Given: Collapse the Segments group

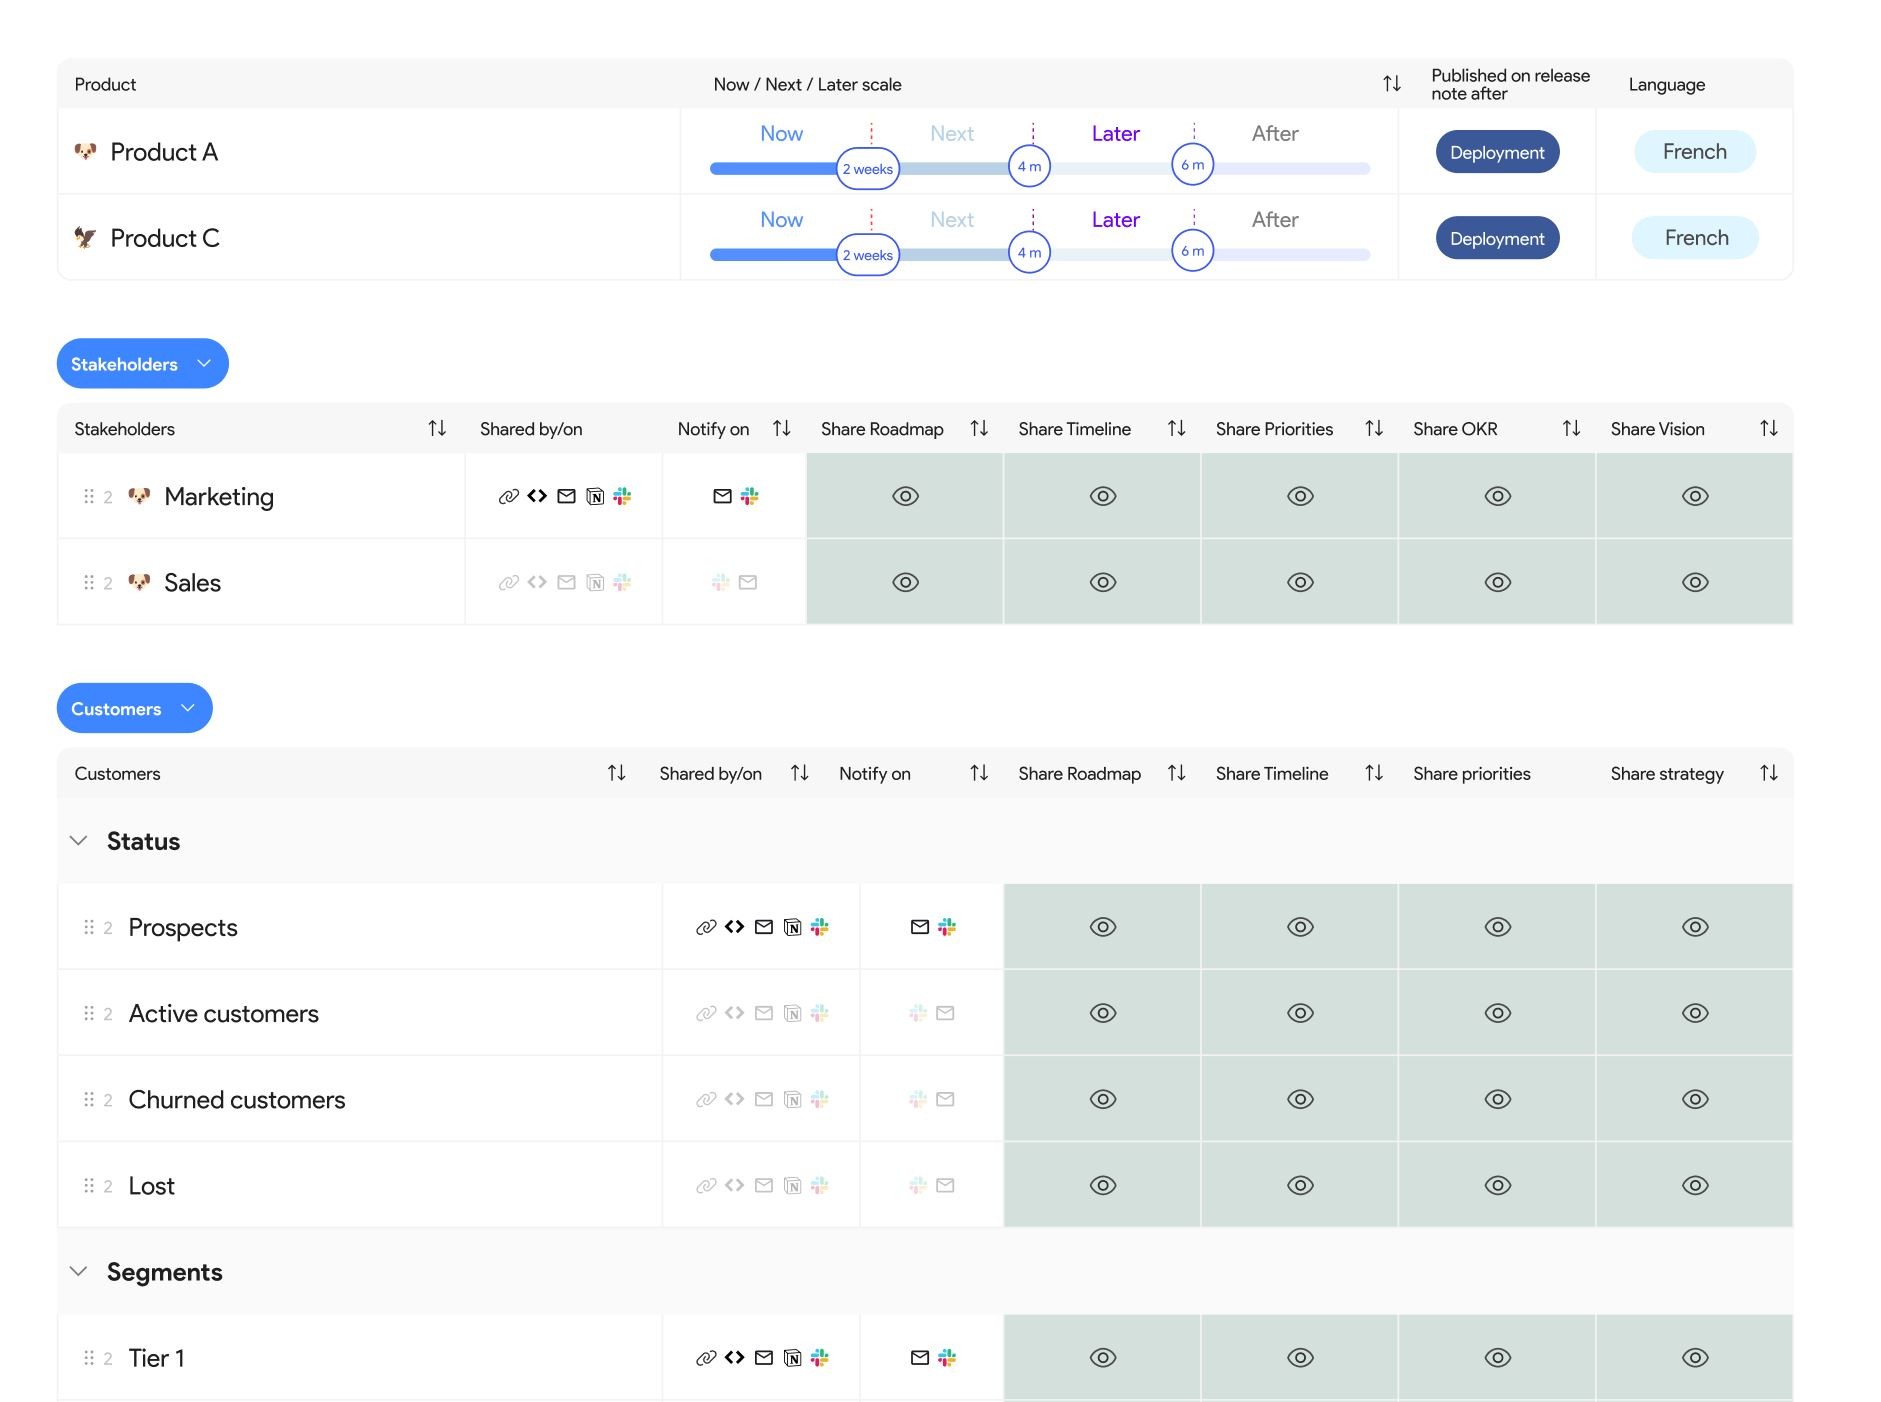Looking at the screenshot, I should pyautogui.click(x=78, y=1272).
